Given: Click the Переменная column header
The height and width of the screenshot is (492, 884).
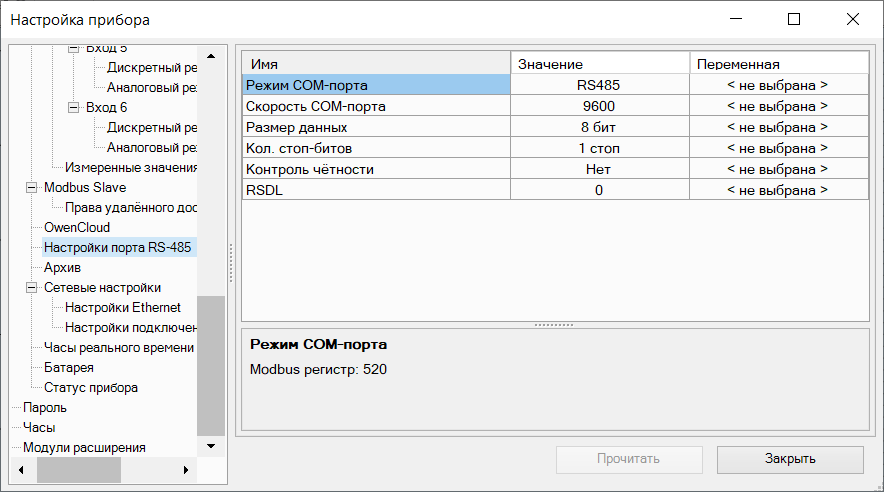Looking at the screenshot, I should 777,64.
